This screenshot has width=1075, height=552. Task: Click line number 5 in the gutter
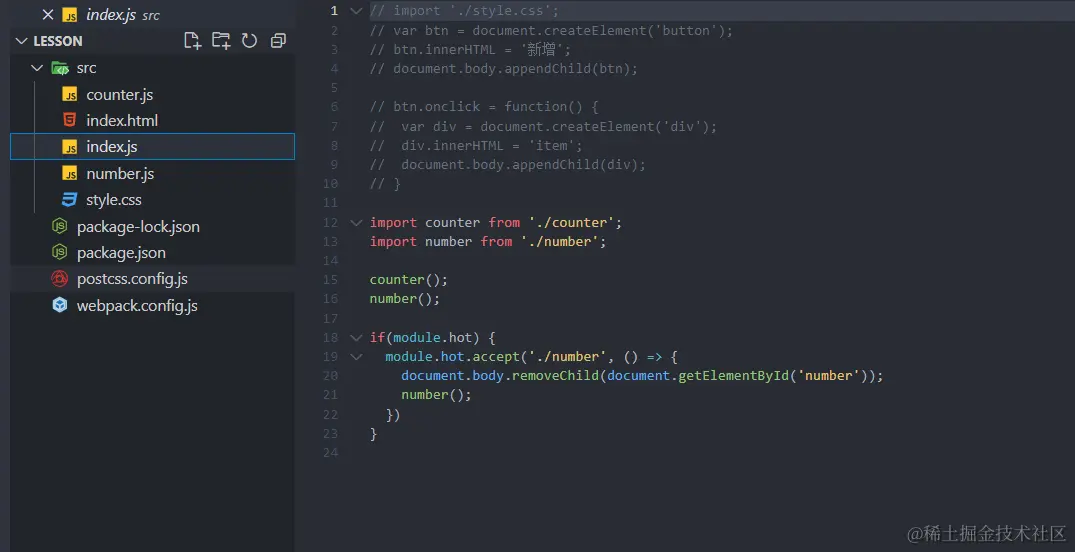tap(334, 88)
